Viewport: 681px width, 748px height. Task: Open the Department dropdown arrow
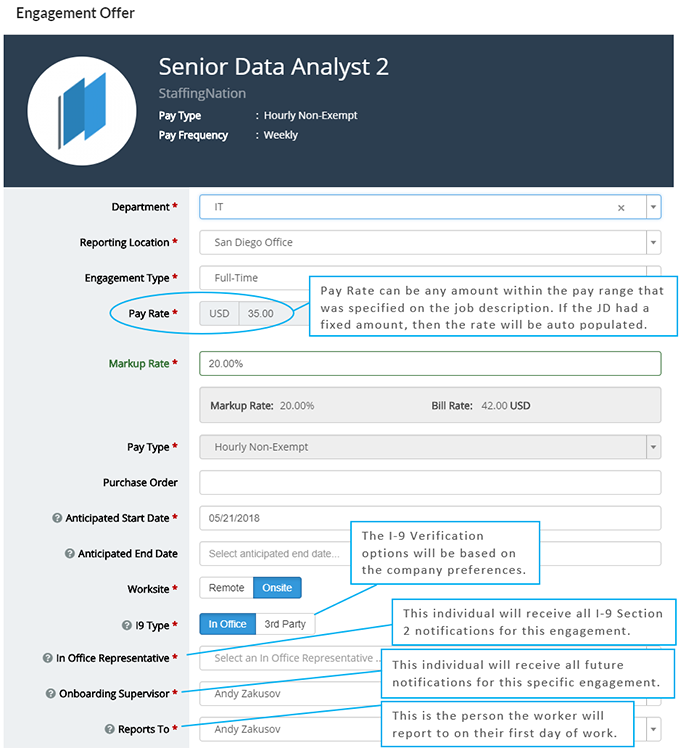[653, 207]
